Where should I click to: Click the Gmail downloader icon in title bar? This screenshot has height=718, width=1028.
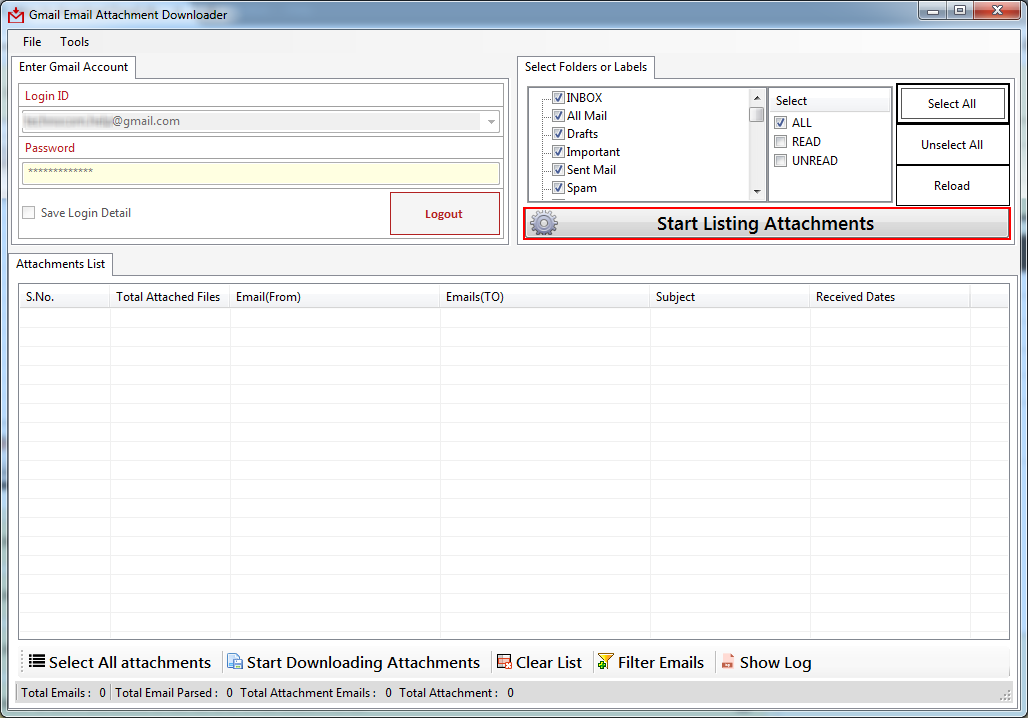pyautogui.click(x=16, y=14)
